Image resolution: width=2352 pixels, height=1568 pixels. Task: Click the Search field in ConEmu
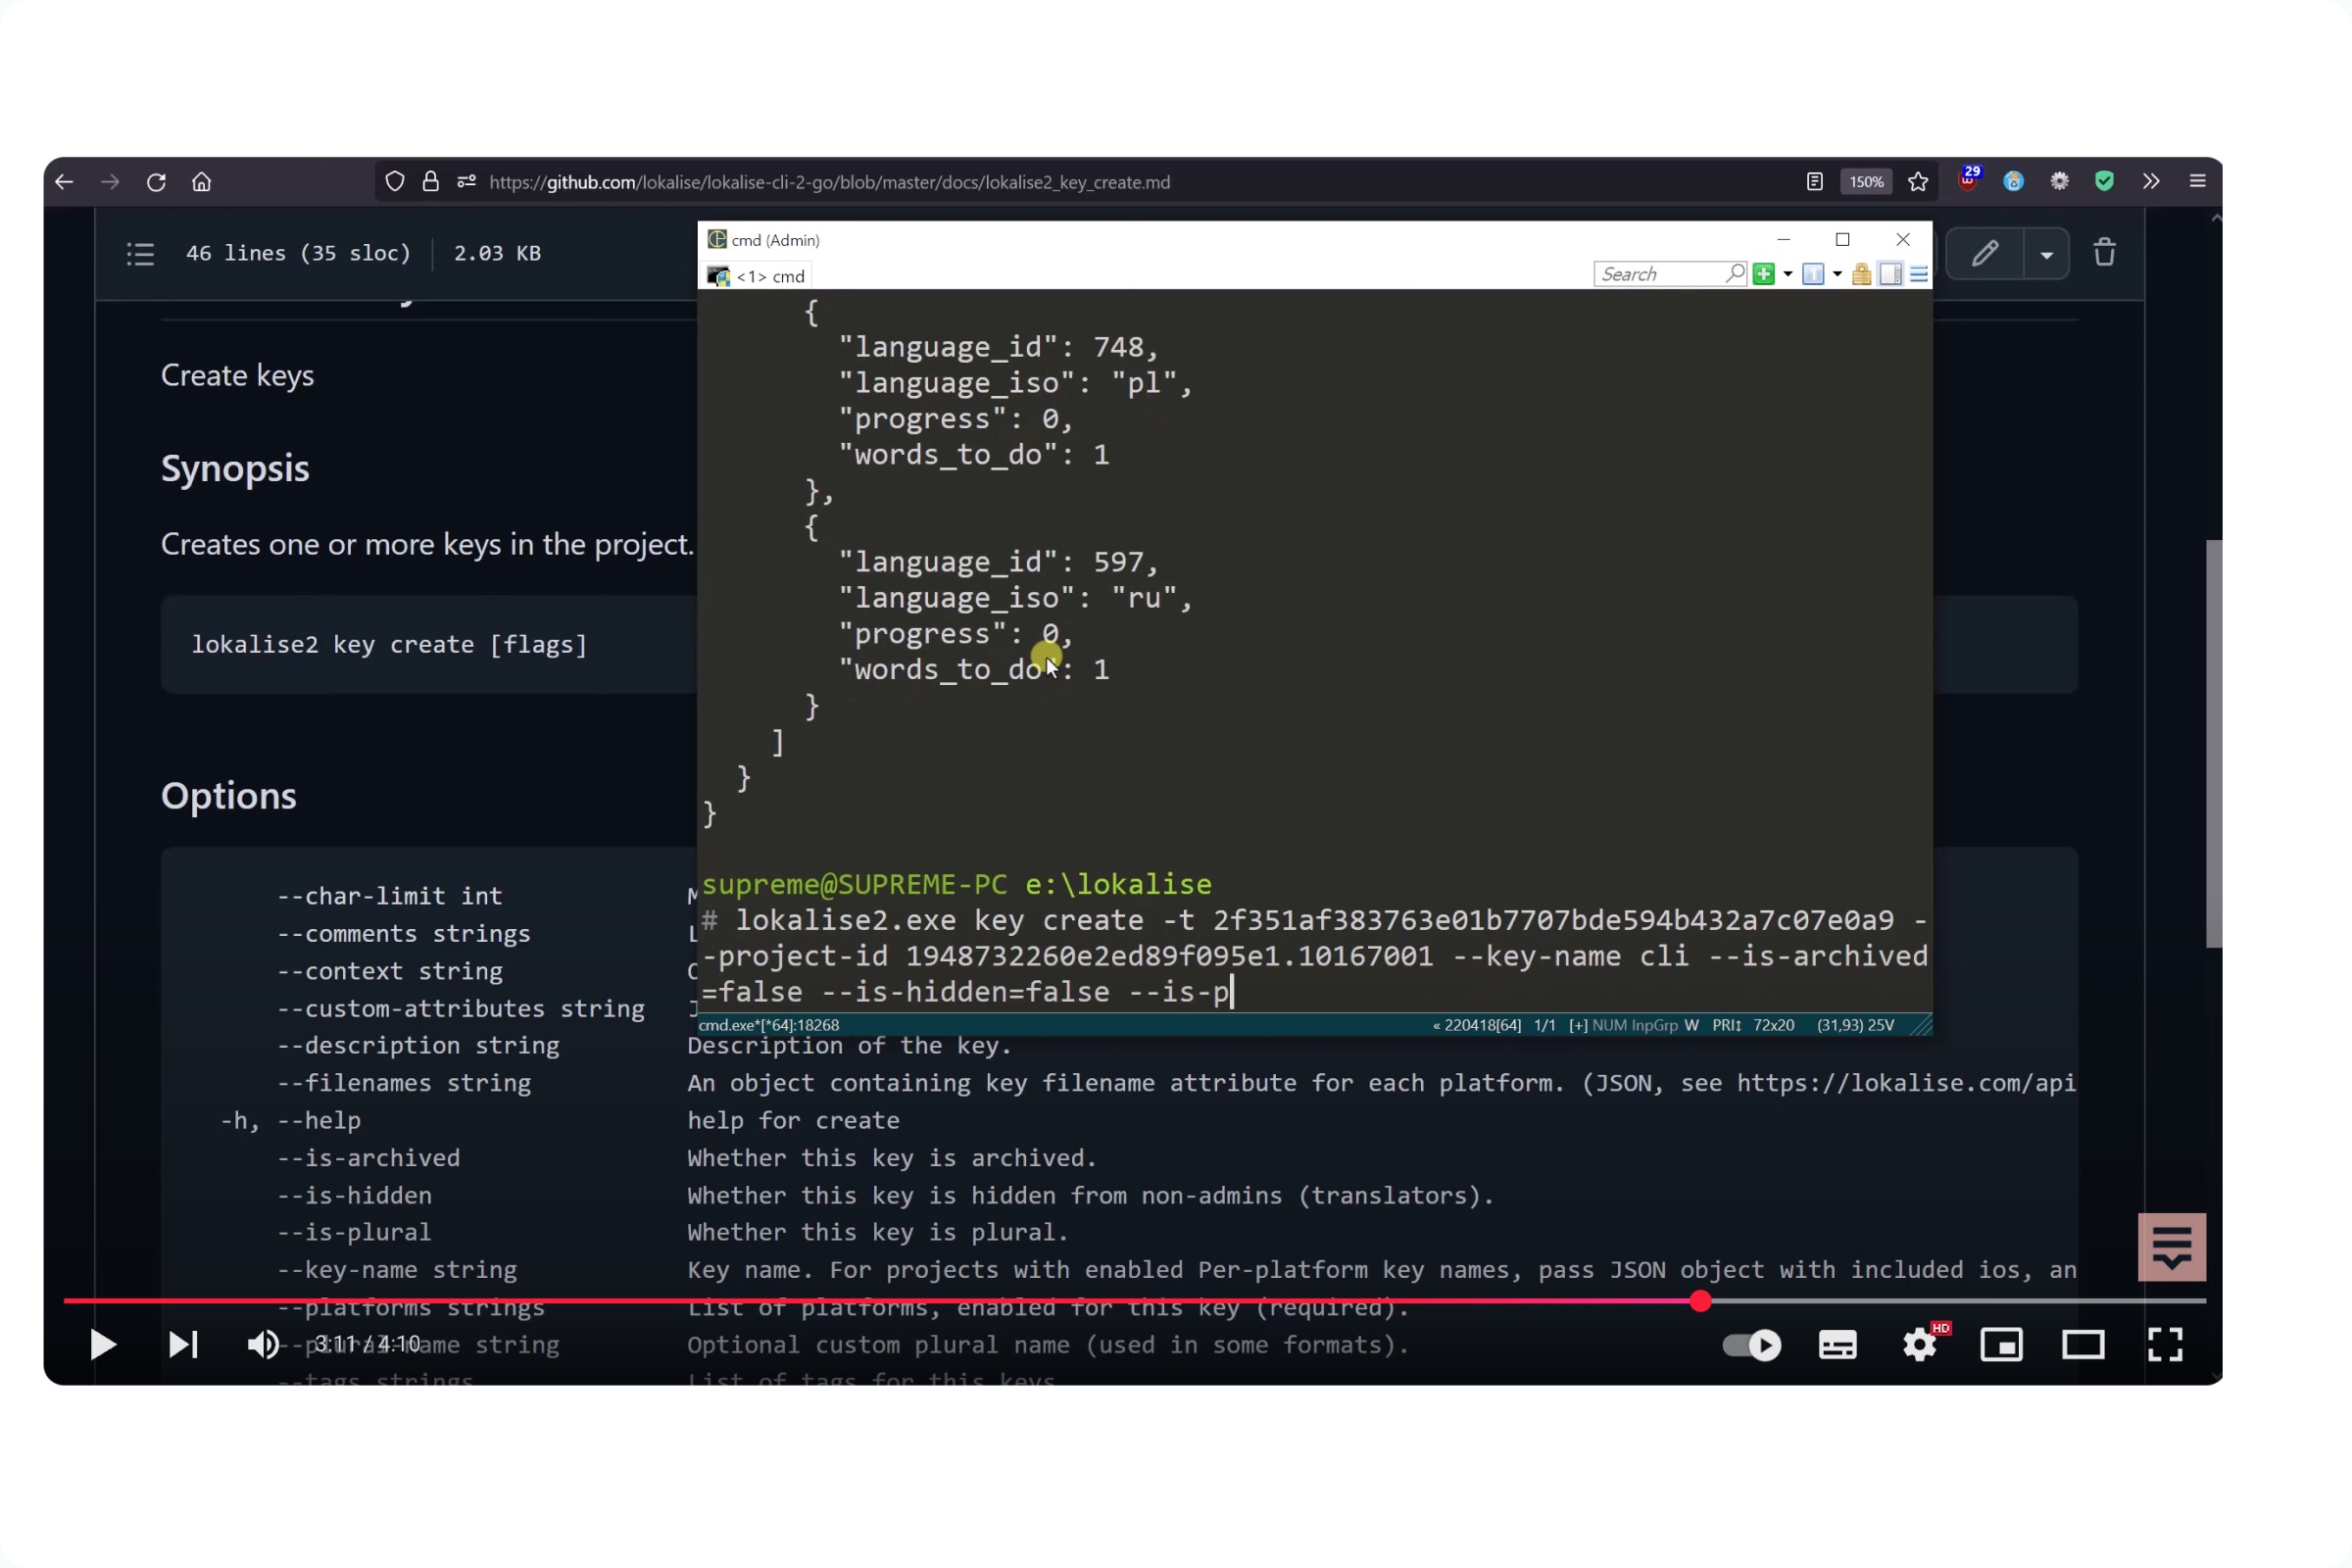point(1660,274)
